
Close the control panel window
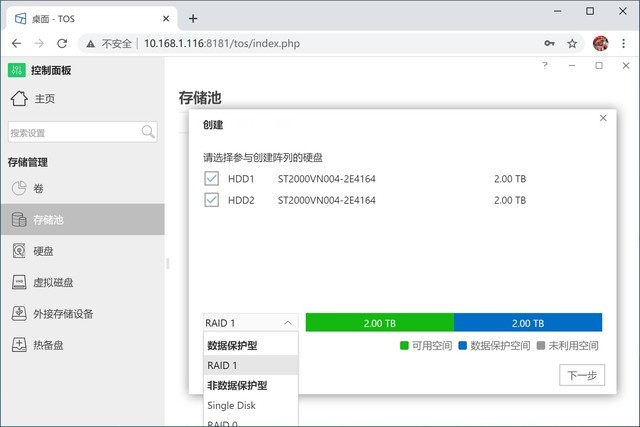coord(626,65)
